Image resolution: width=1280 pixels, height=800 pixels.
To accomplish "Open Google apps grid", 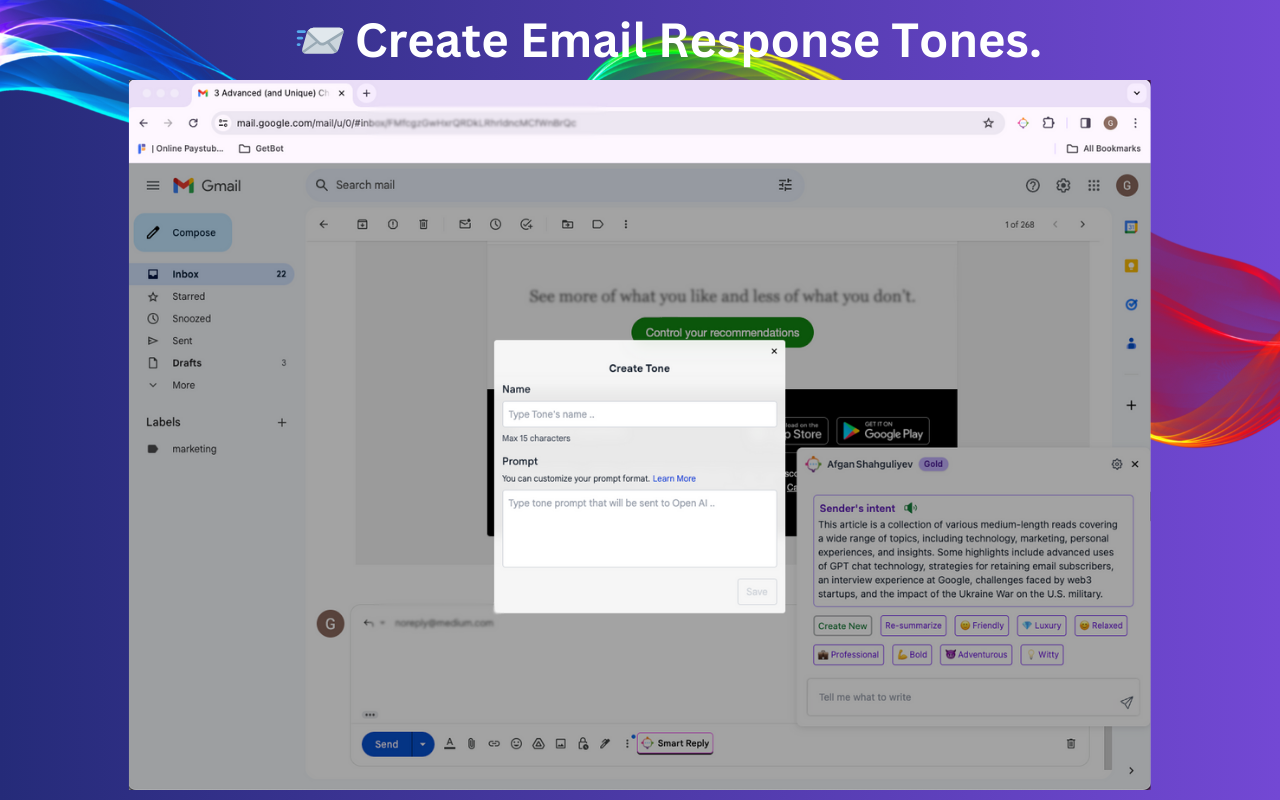I will (1094, 185).
